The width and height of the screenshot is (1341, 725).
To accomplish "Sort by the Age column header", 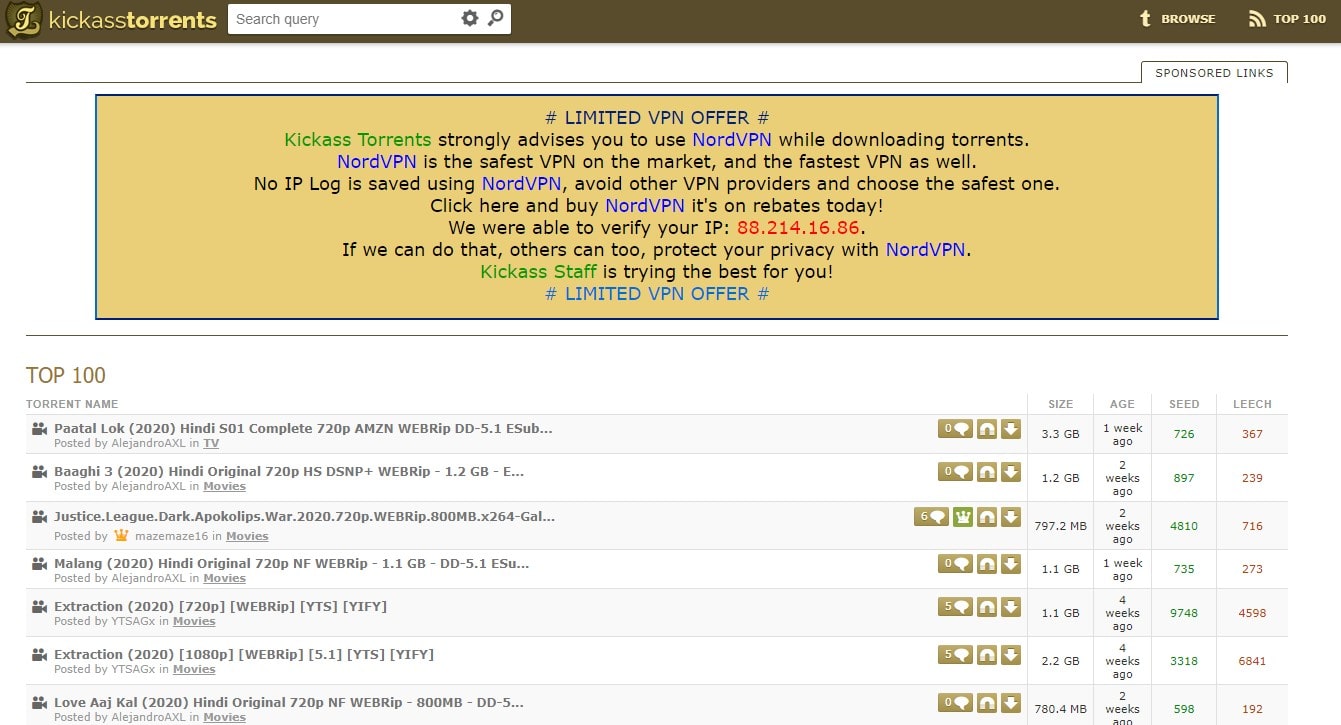I will (x=1122, y=404).
